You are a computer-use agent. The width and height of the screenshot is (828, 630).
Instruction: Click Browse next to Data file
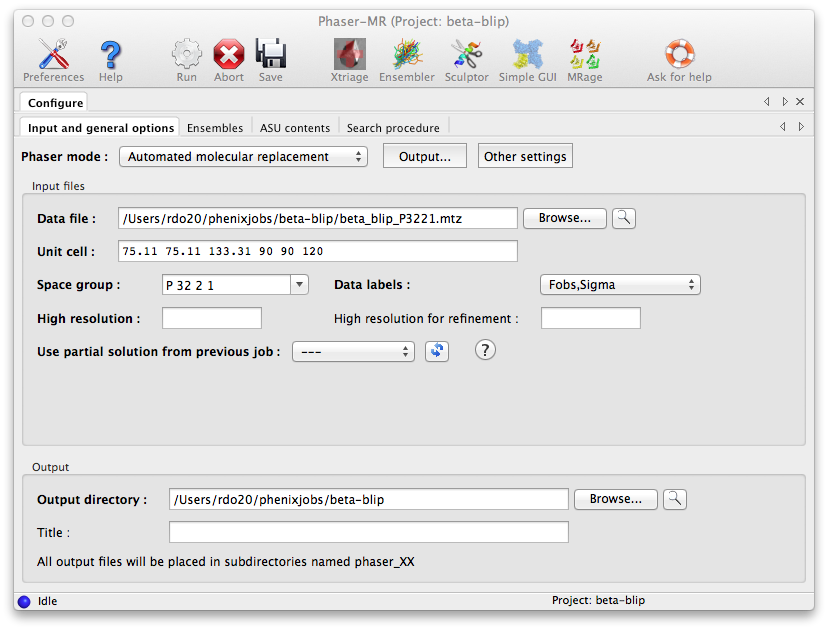[x=564, y=218]
